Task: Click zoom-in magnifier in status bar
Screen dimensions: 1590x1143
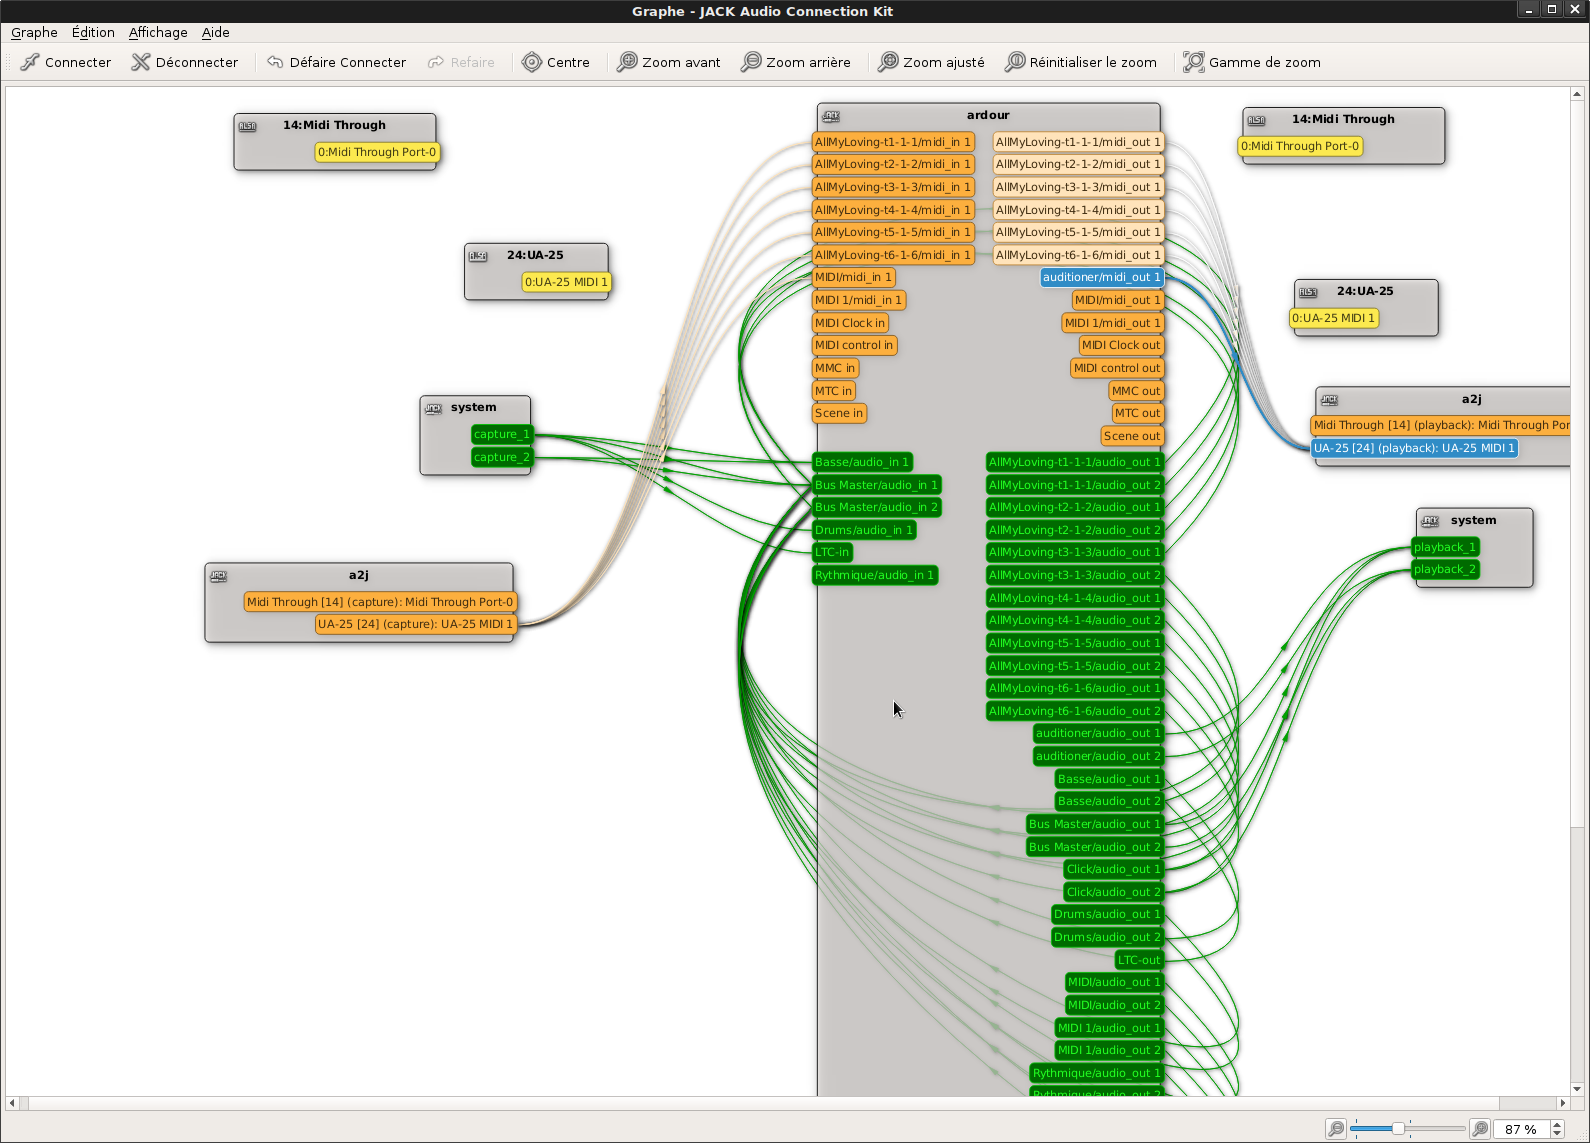Action: click(1480, 1129)
